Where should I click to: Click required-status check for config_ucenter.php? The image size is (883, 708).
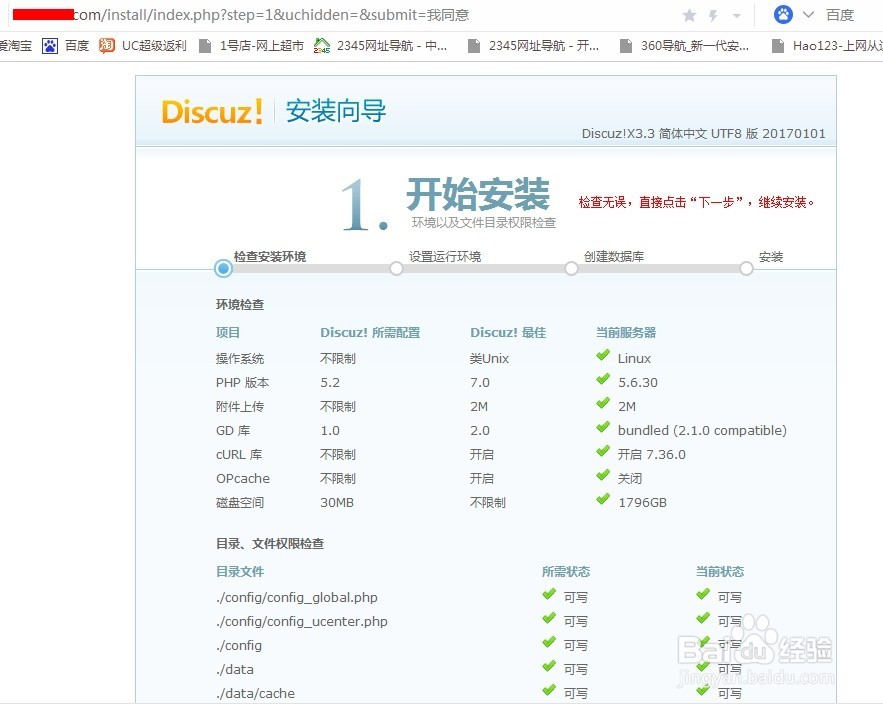[549, 618]
